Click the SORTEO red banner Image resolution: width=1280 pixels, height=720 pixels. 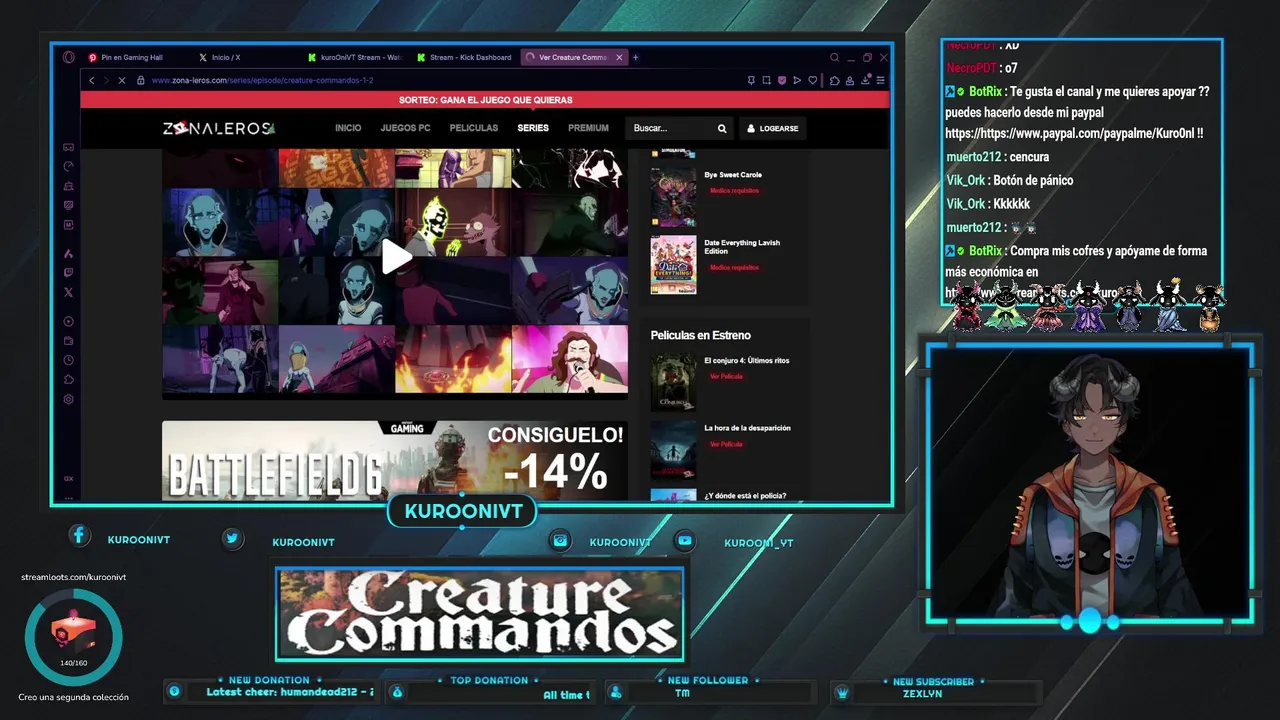pos(485,100)
